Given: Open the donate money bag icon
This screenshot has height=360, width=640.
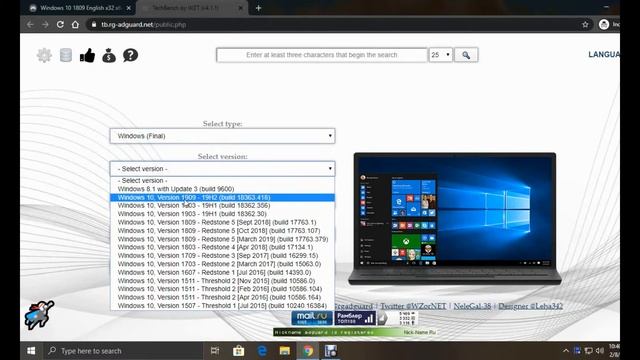Looking at the screenshot, I should (x=109, y=55).
